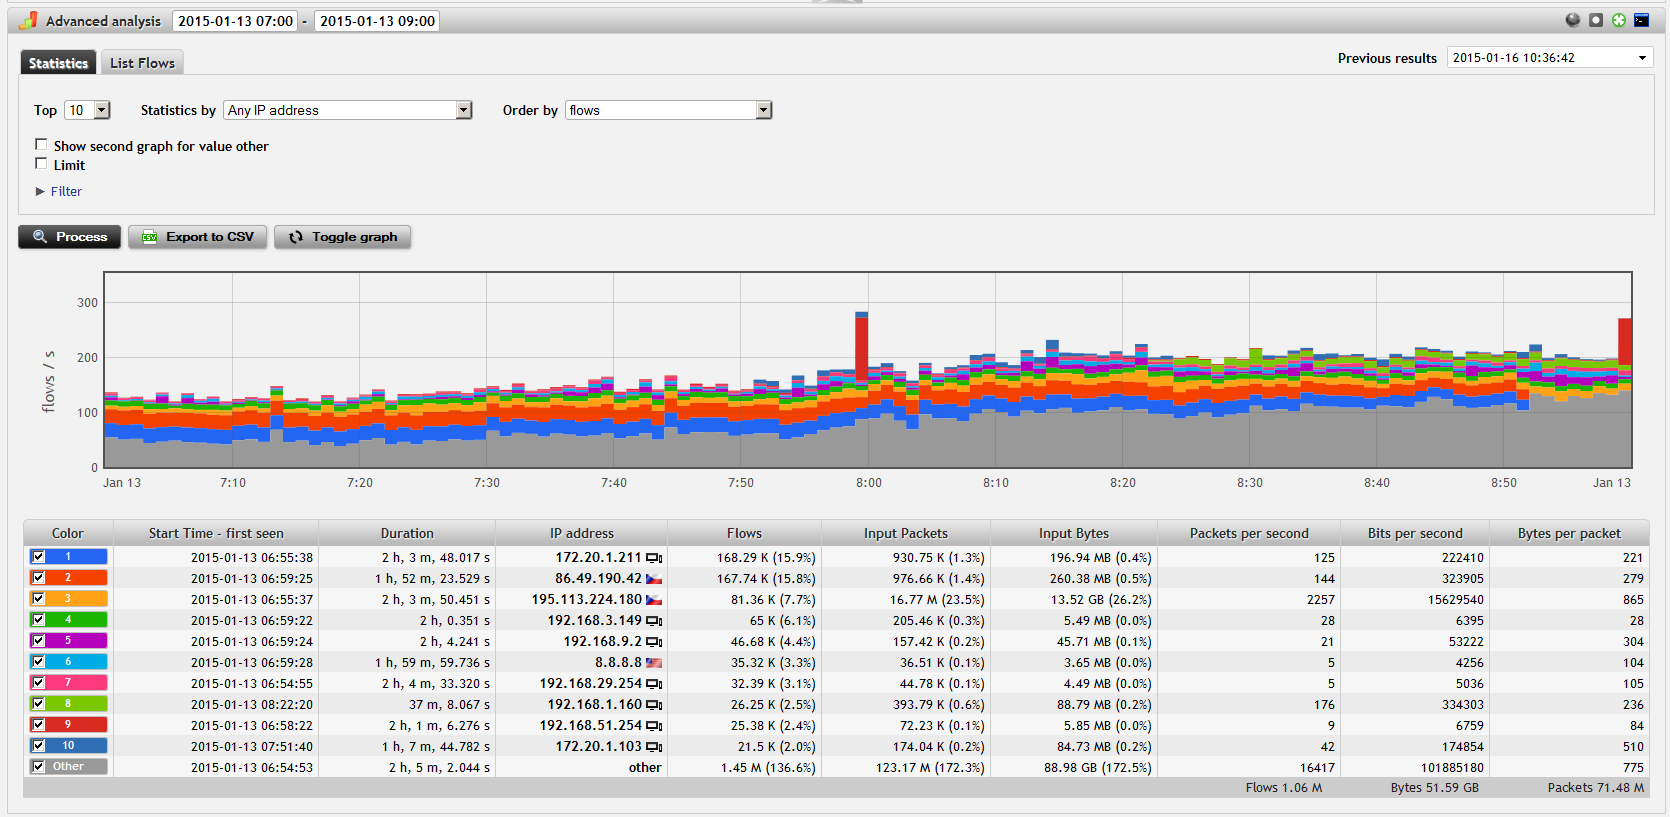Enable Show second graph for value other
The image size is (1670, 817).
point(41,144)
